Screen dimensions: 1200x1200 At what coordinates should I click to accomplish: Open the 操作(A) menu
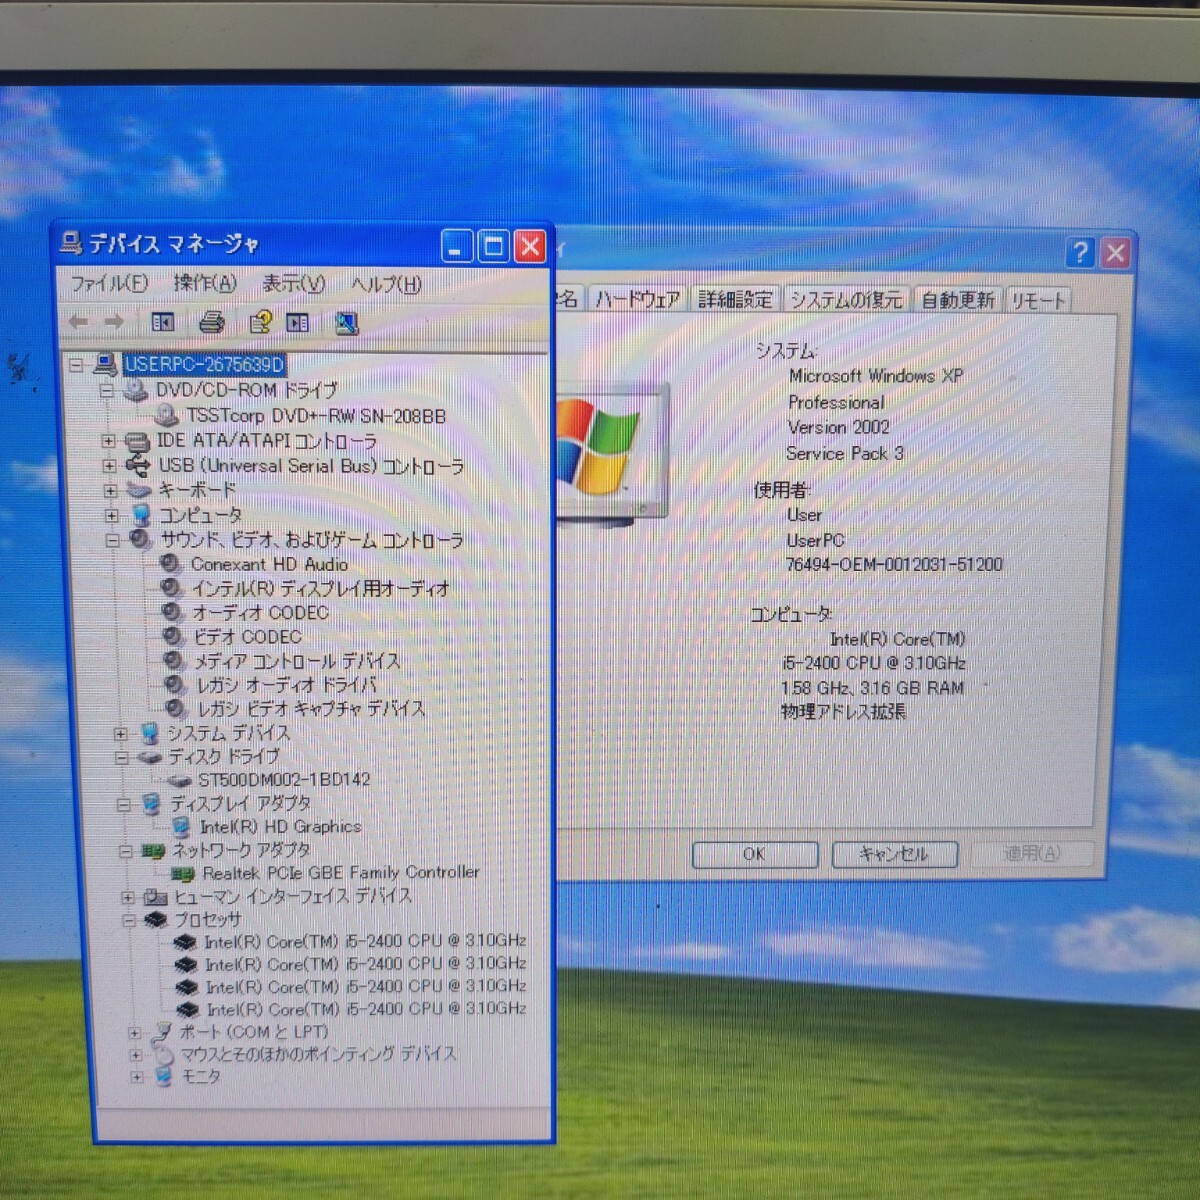click(x=205, y=283)
